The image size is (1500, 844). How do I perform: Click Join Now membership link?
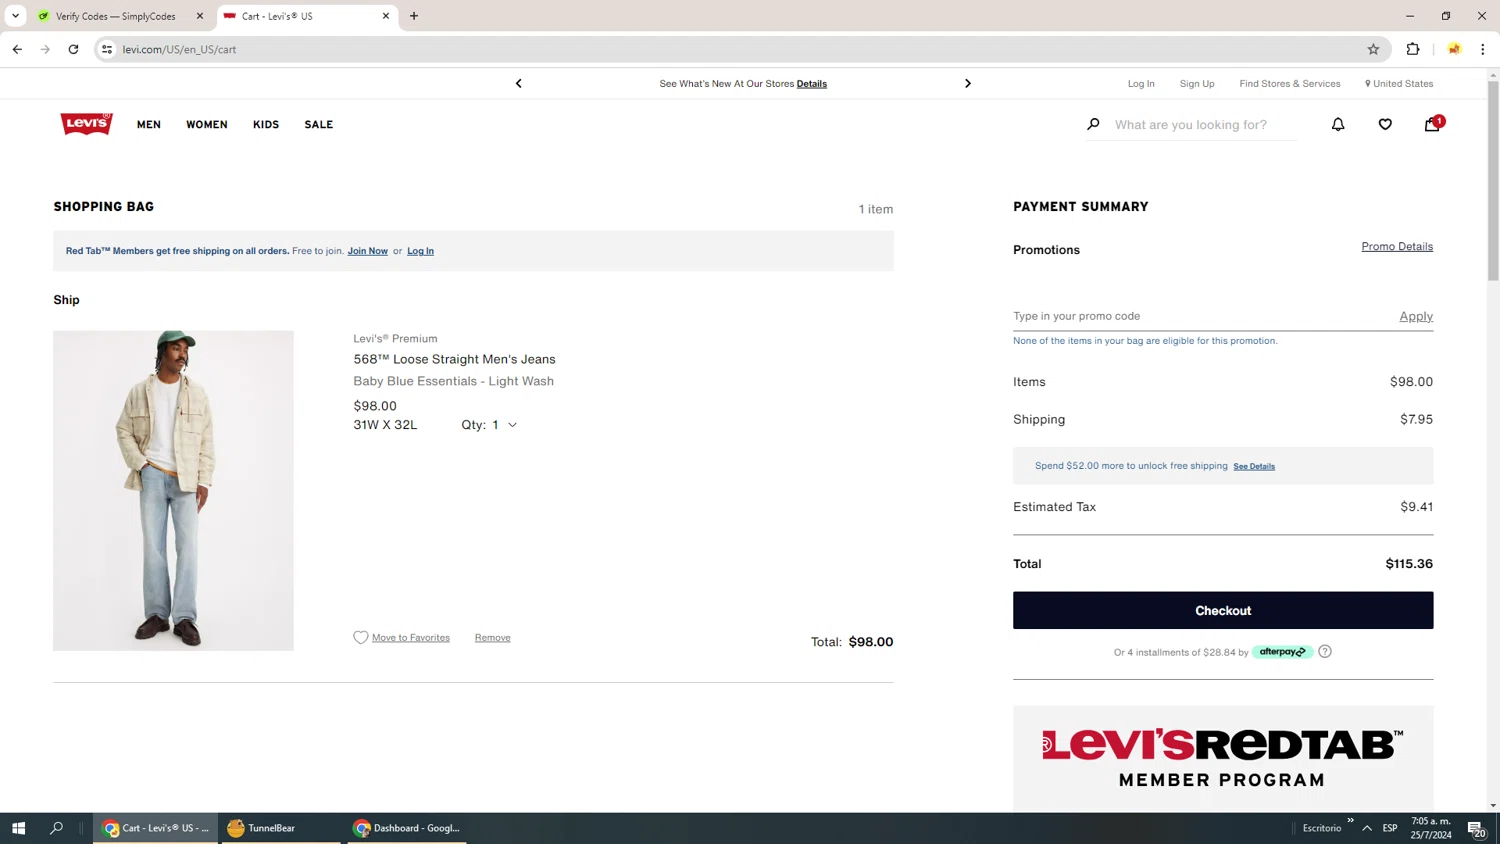coord(367,251)
